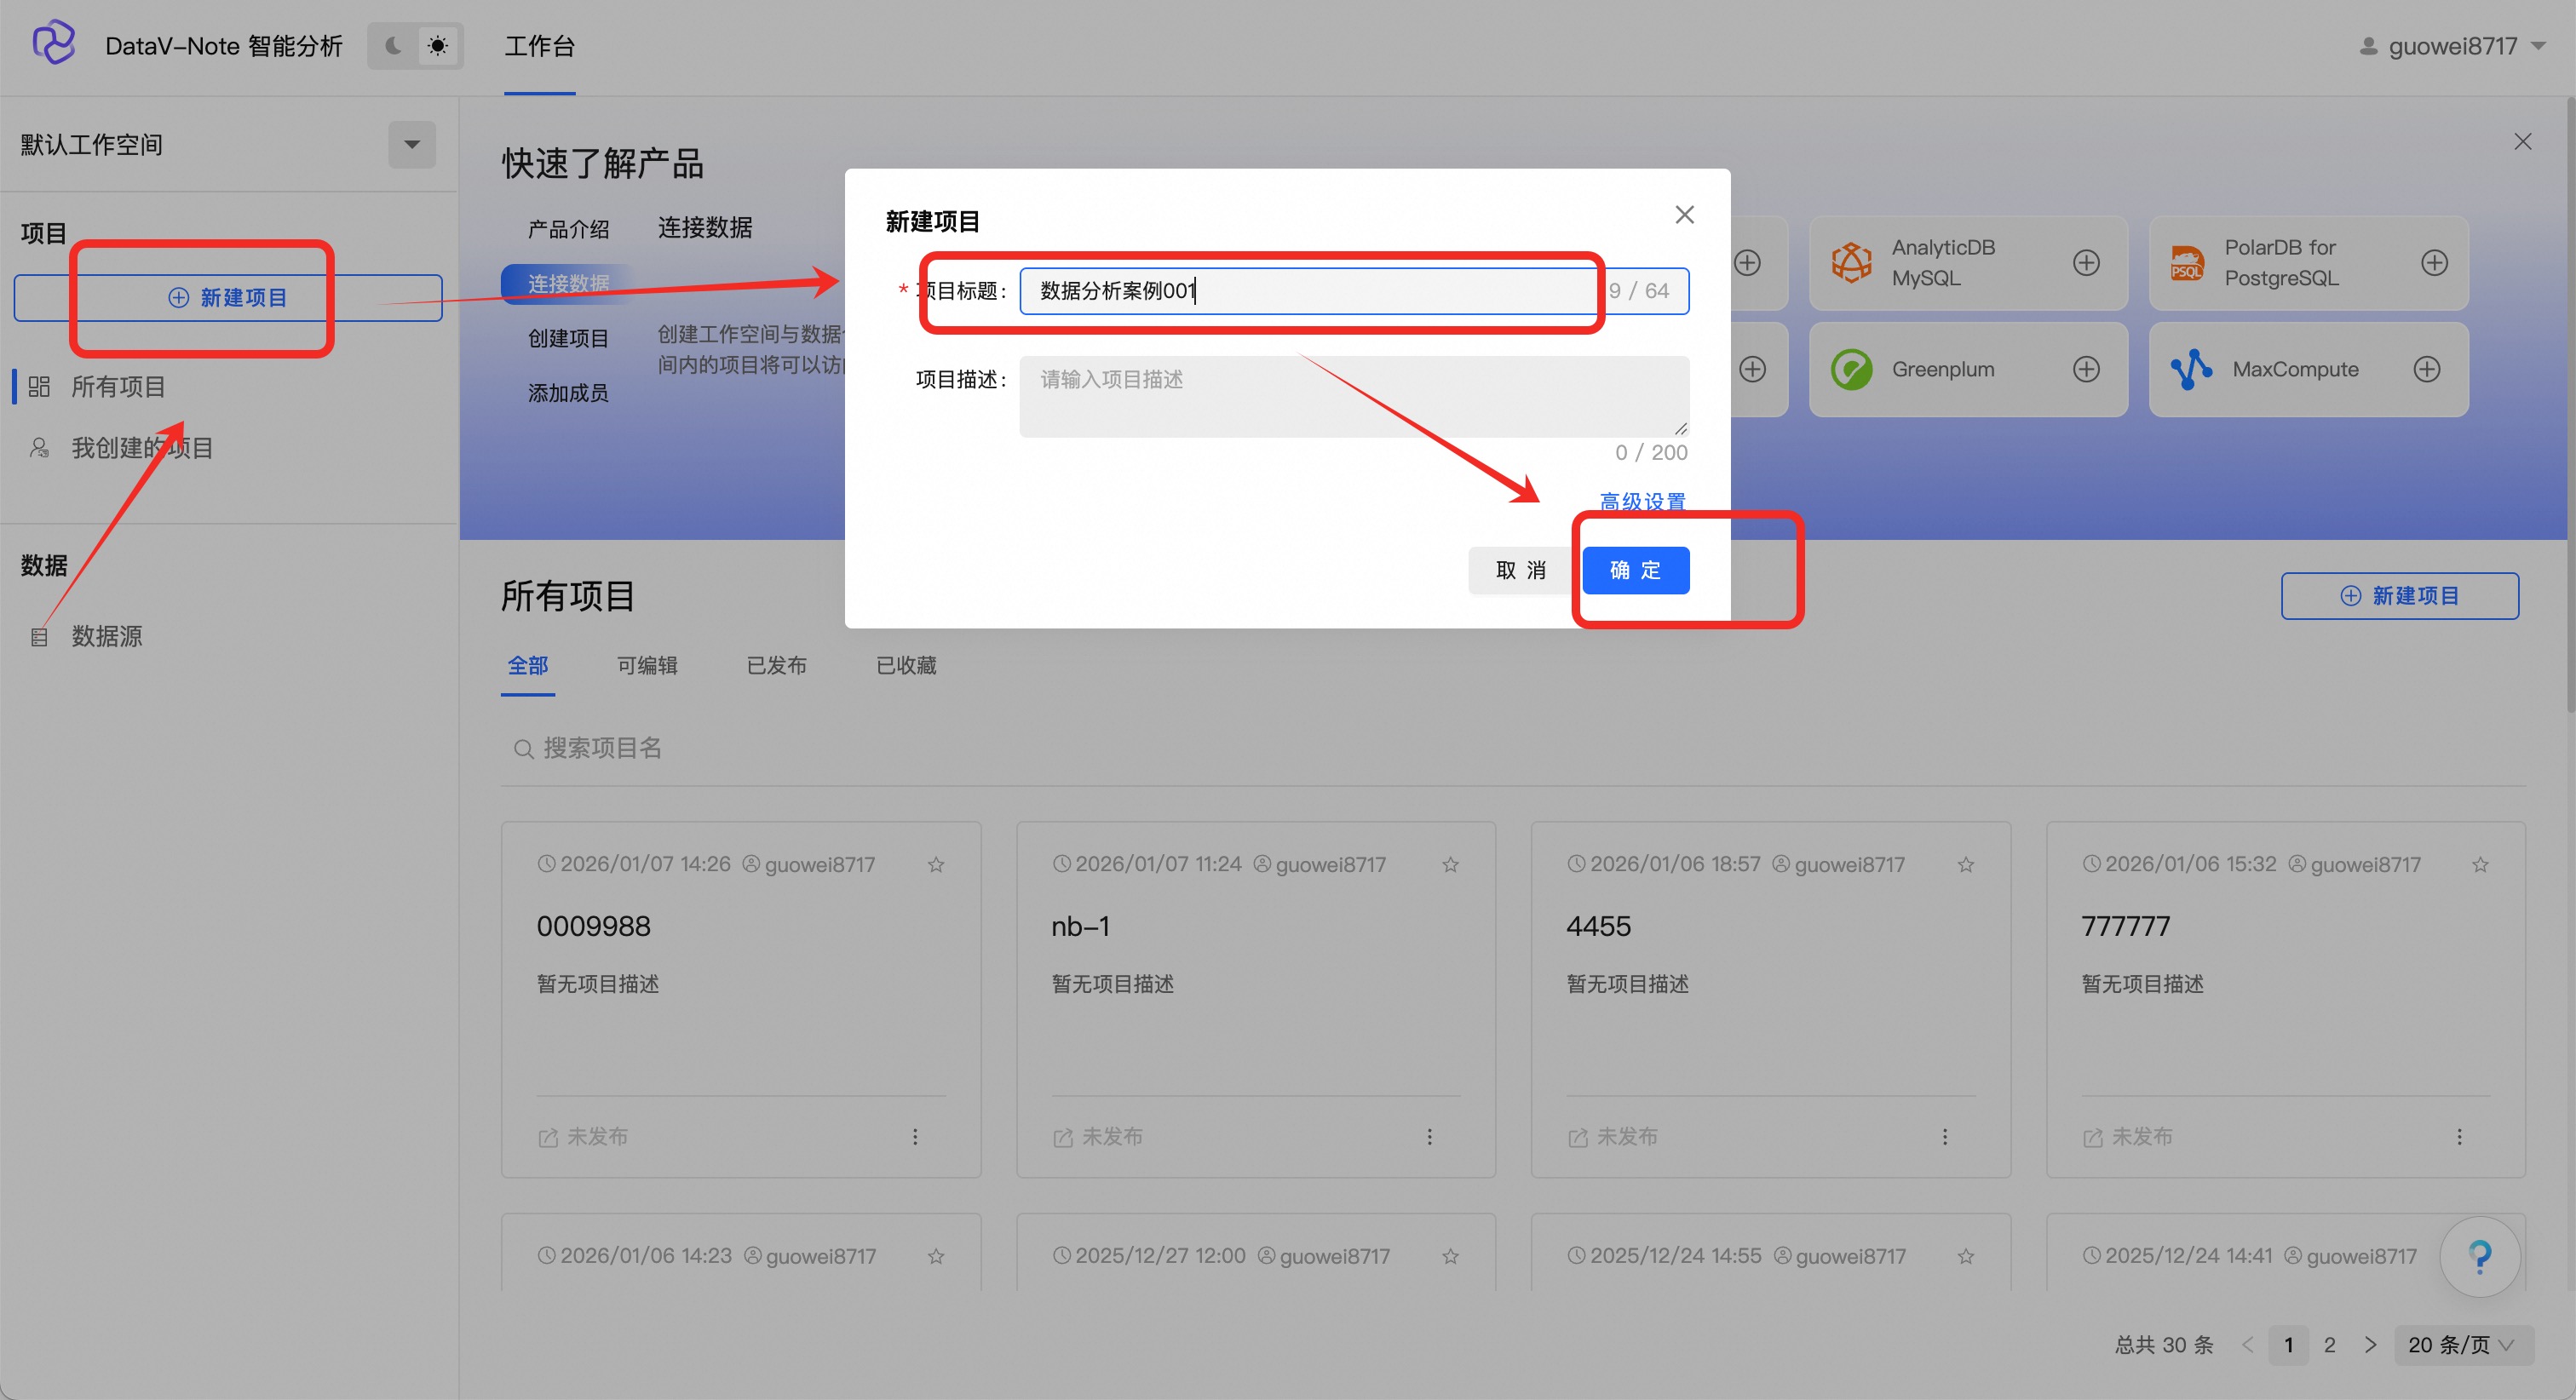This screenshot has height=1400, width=2576.
Task: Switch to dark mode moon icon
Action: 393,46
